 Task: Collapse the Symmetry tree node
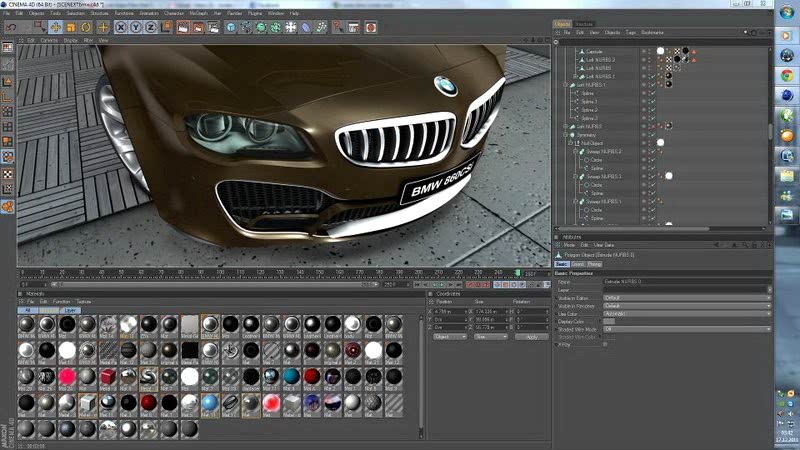click(x=565, y=135)
